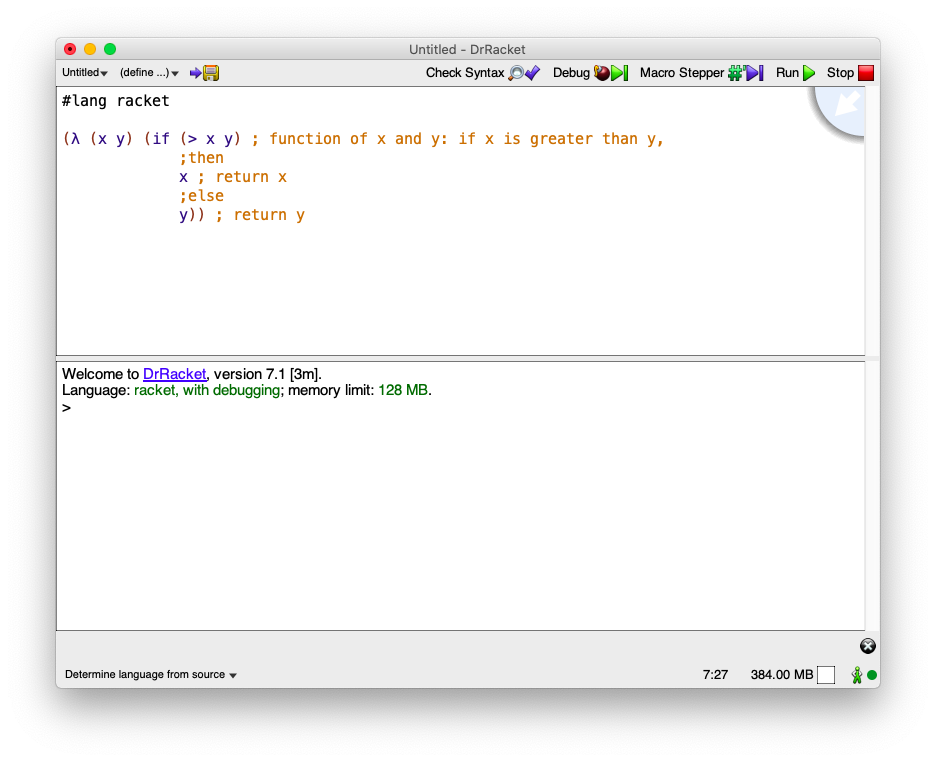This screenshot has height=762, width=936.
Task: Click the 7:27 cursor position indicator
Action: 715,675
